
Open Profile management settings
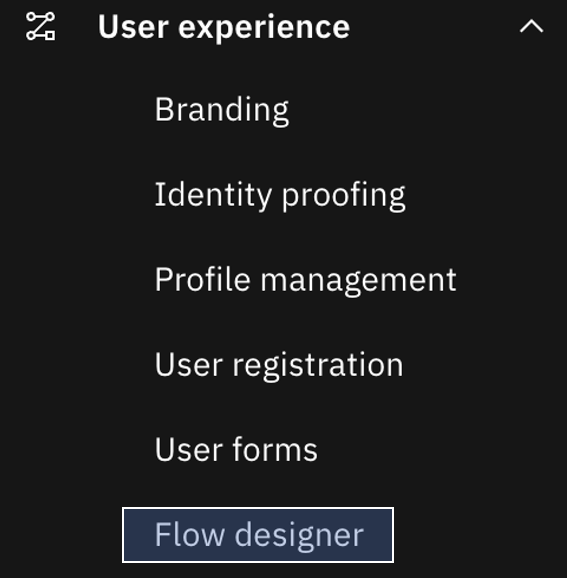point(305,280)
